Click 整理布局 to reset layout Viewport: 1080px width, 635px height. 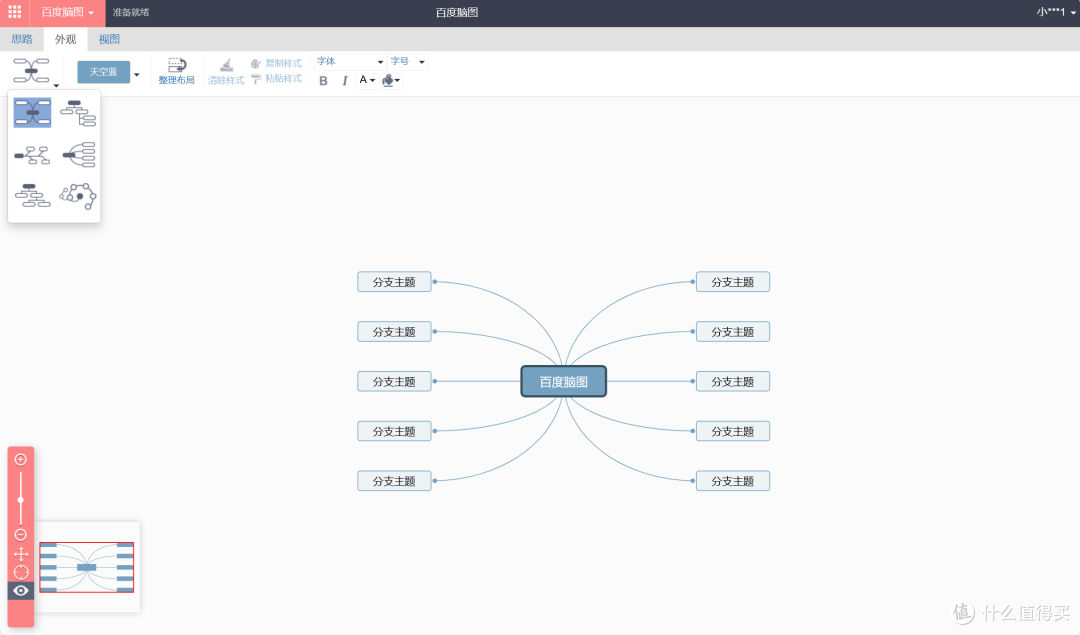click(x=176, y=72)
